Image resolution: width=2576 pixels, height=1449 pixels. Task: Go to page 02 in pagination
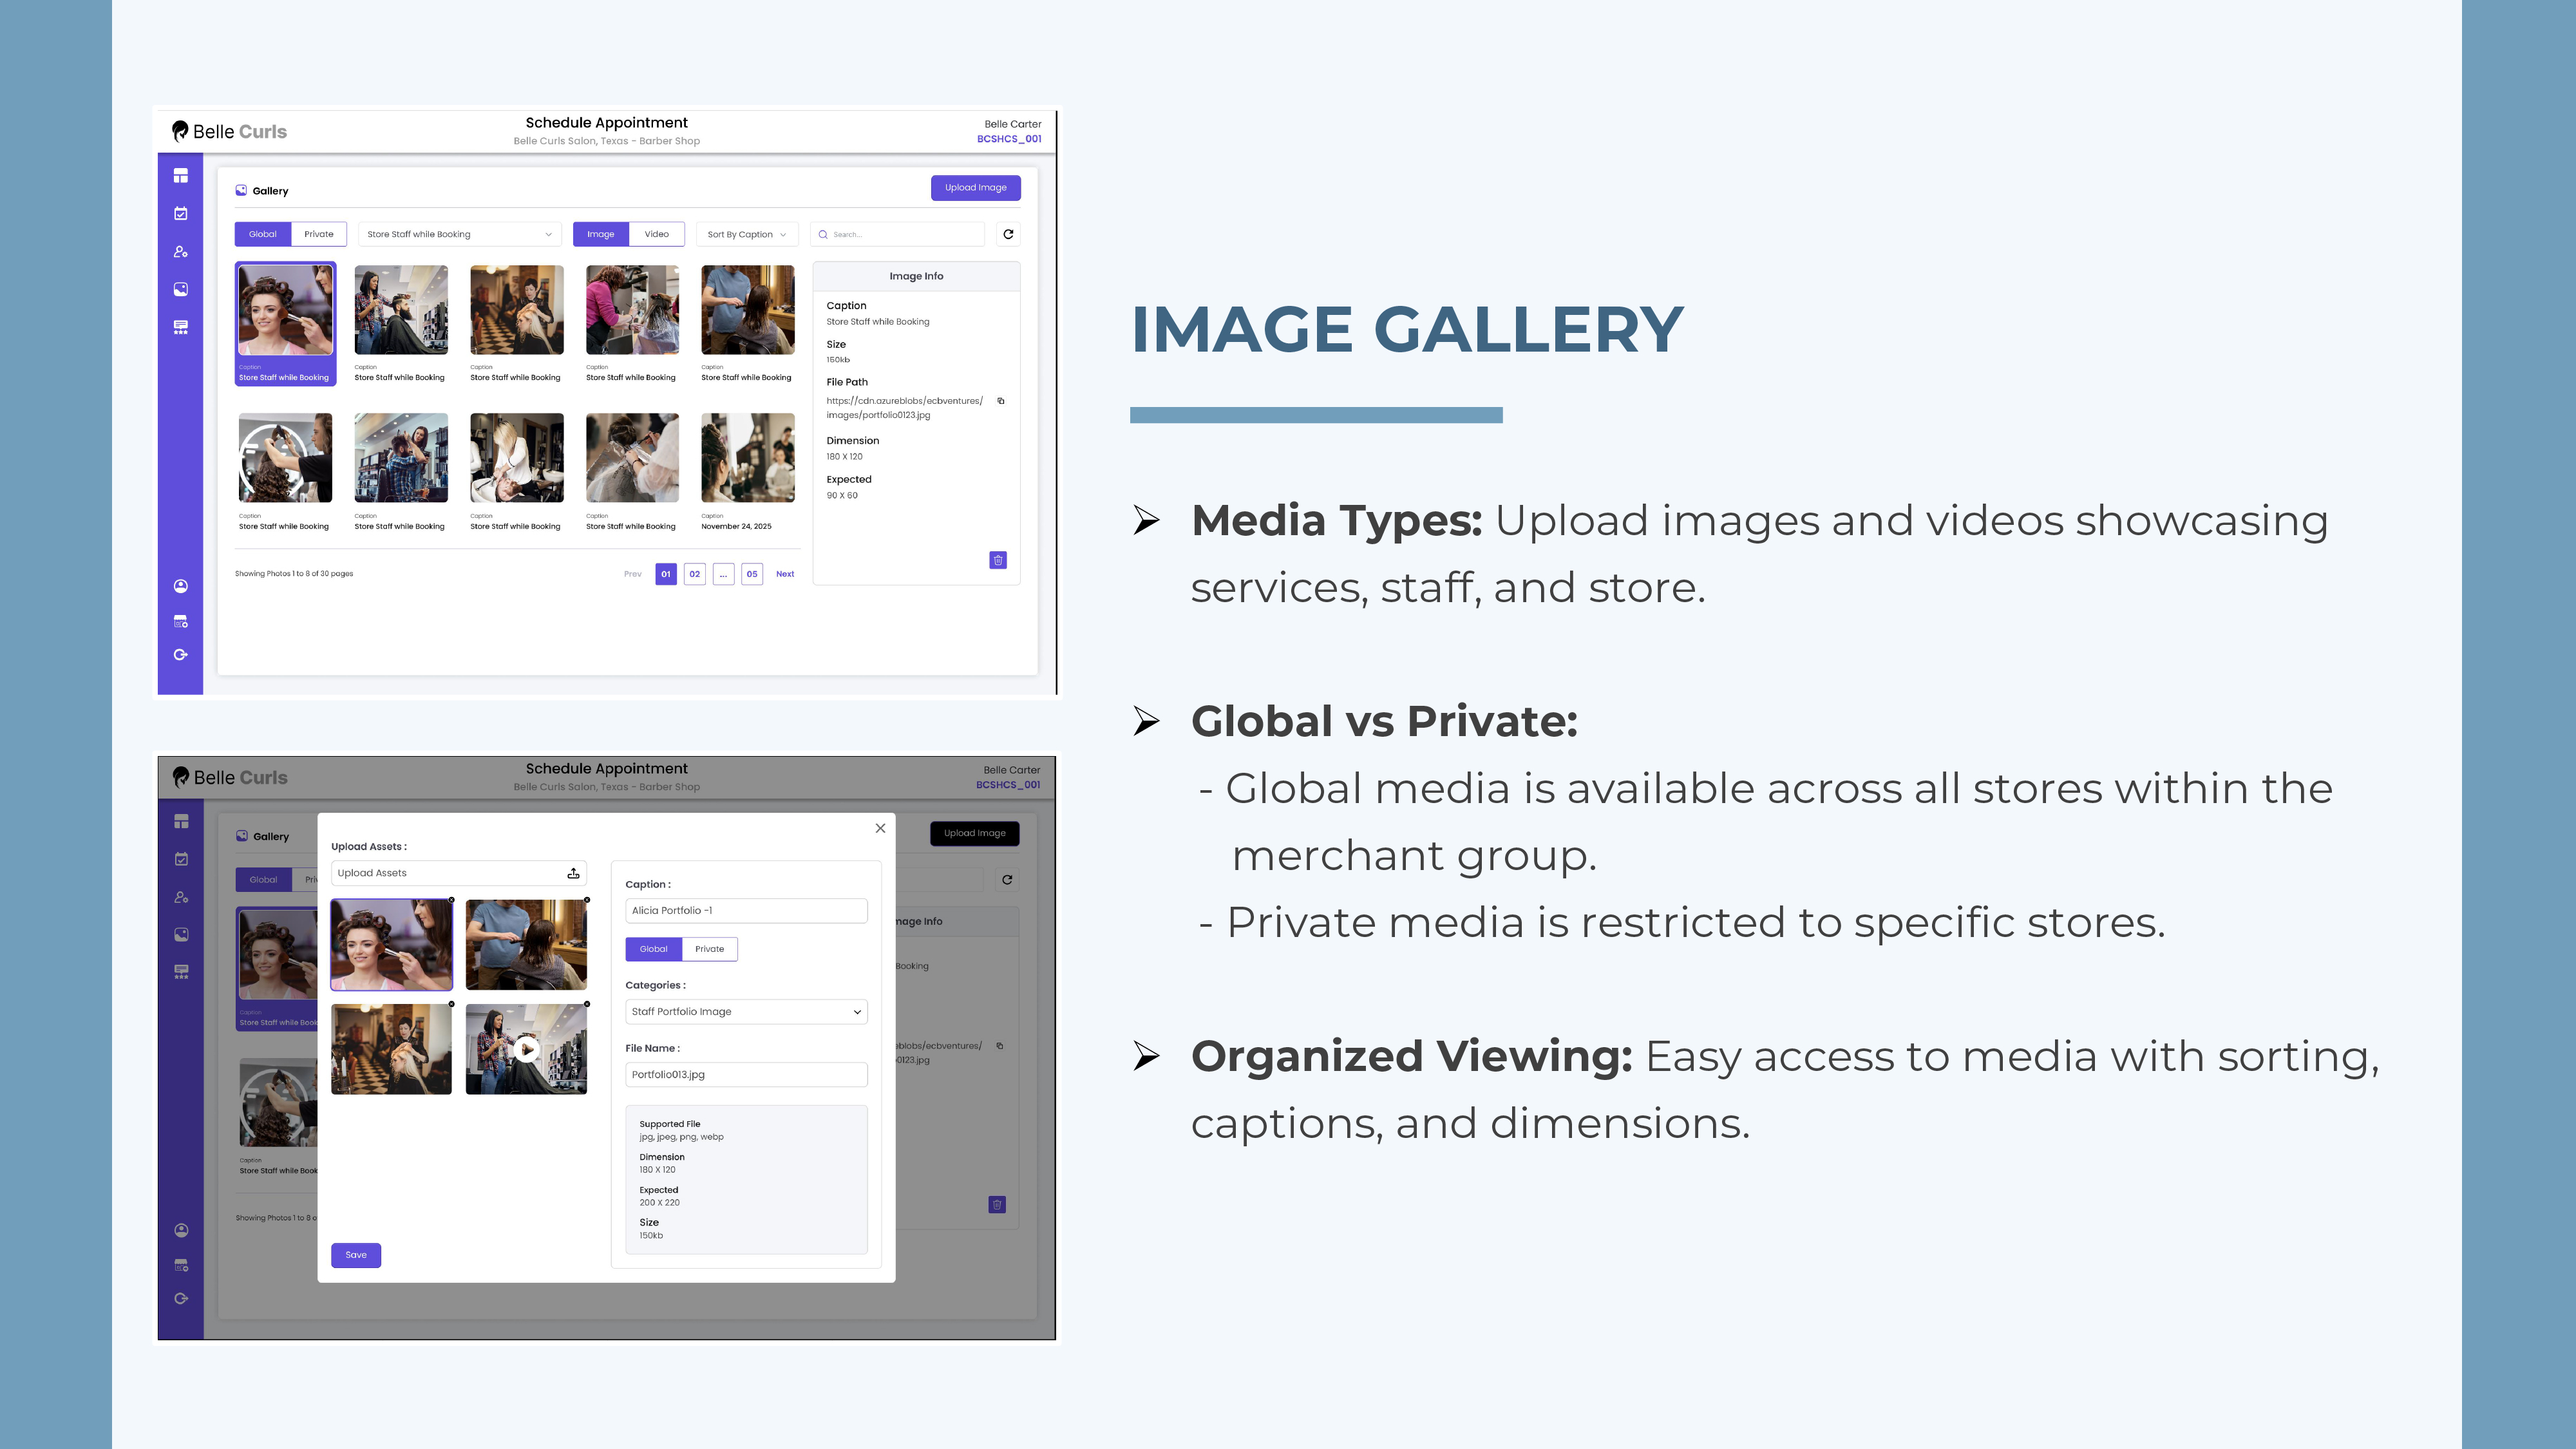(694, 574)
